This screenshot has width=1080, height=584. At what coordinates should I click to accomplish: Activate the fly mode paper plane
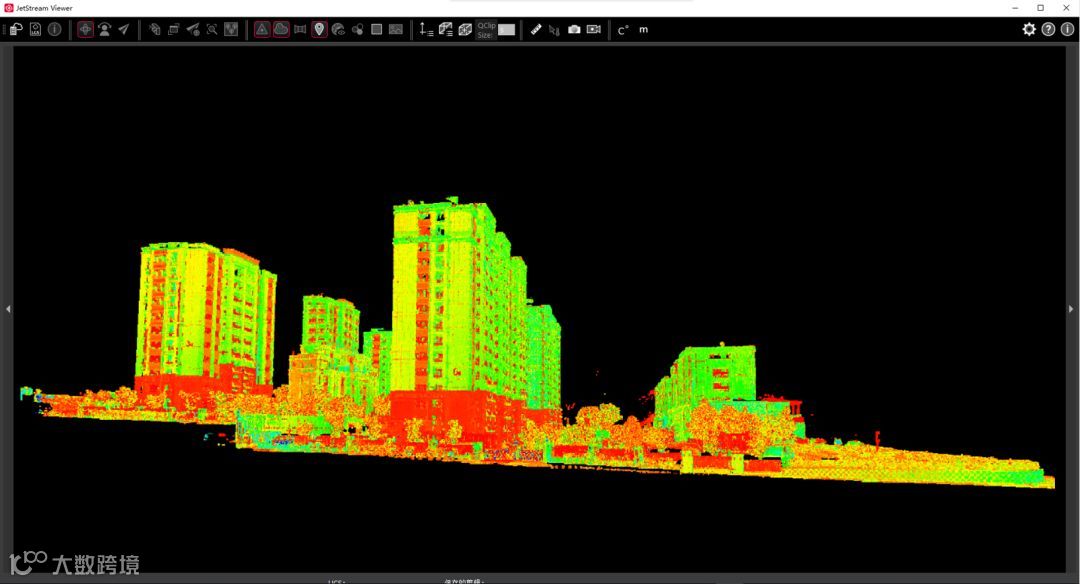[124, 29]
